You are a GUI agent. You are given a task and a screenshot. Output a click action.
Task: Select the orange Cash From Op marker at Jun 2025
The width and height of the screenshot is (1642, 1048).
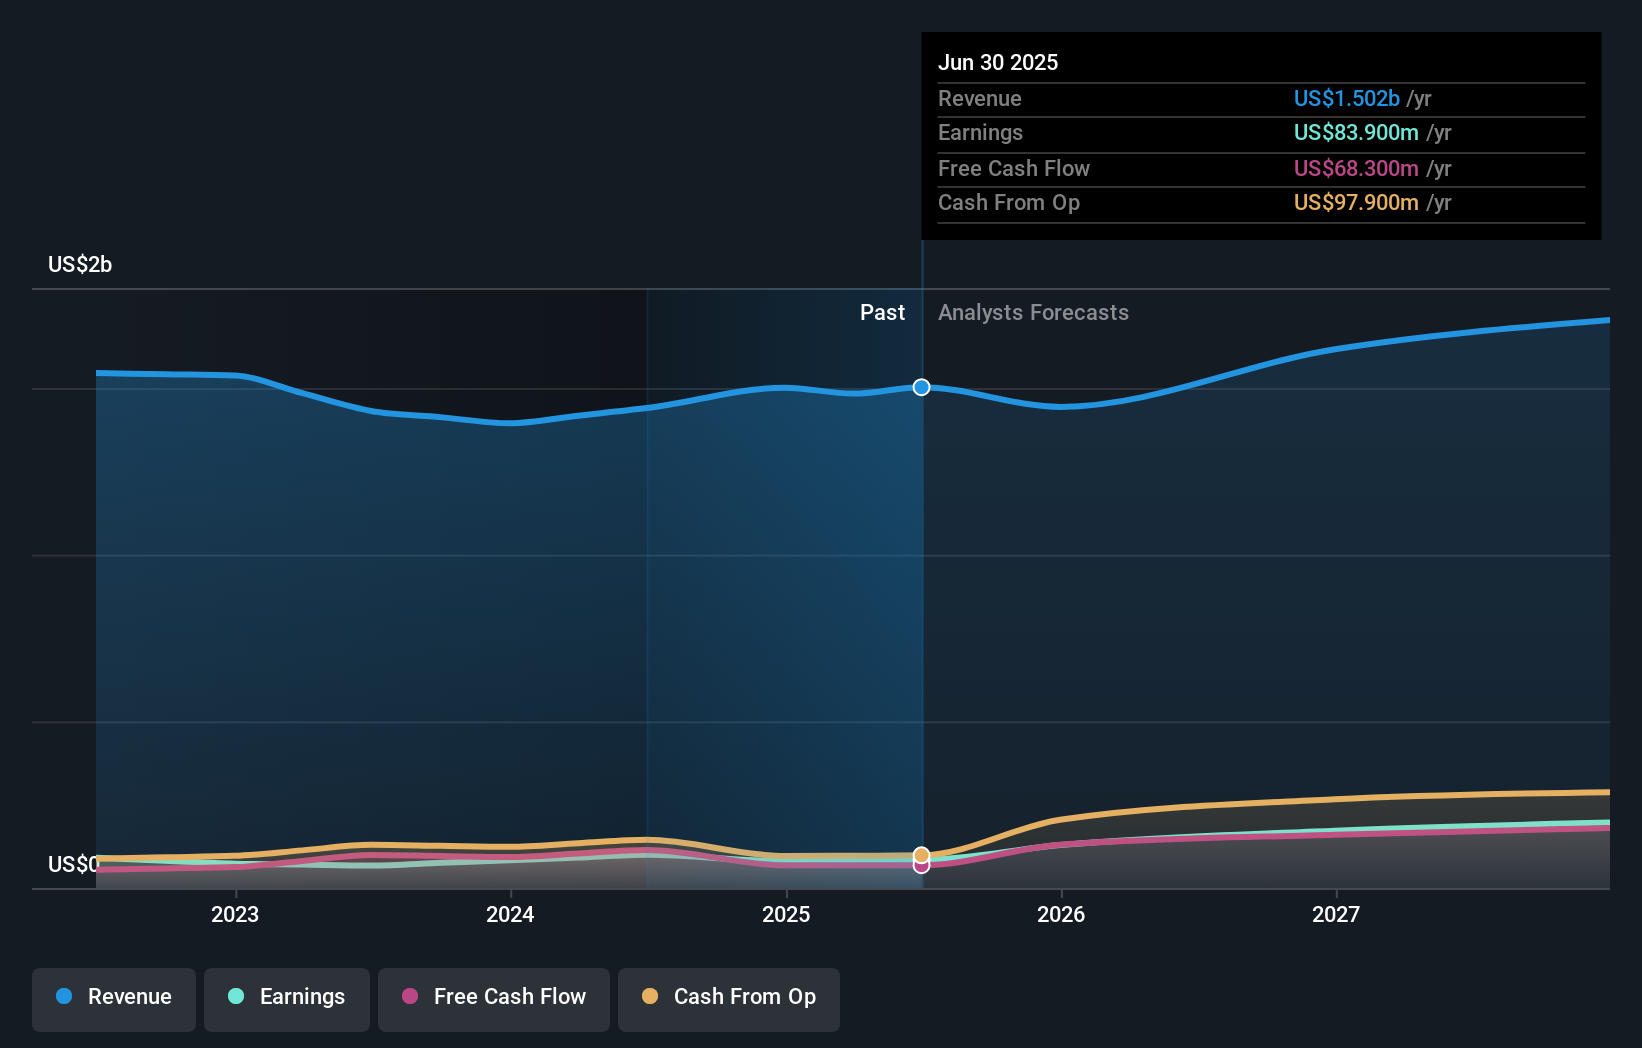(x=922, y=855)
